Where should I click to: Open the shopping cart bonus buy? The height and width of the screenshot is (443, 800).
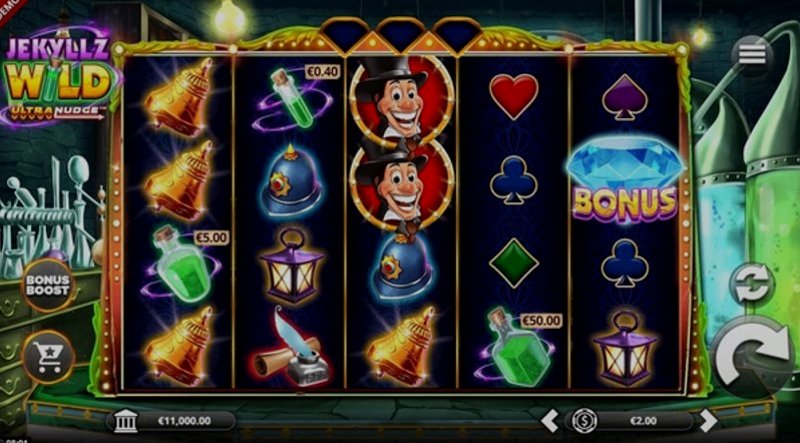(48, 357)
